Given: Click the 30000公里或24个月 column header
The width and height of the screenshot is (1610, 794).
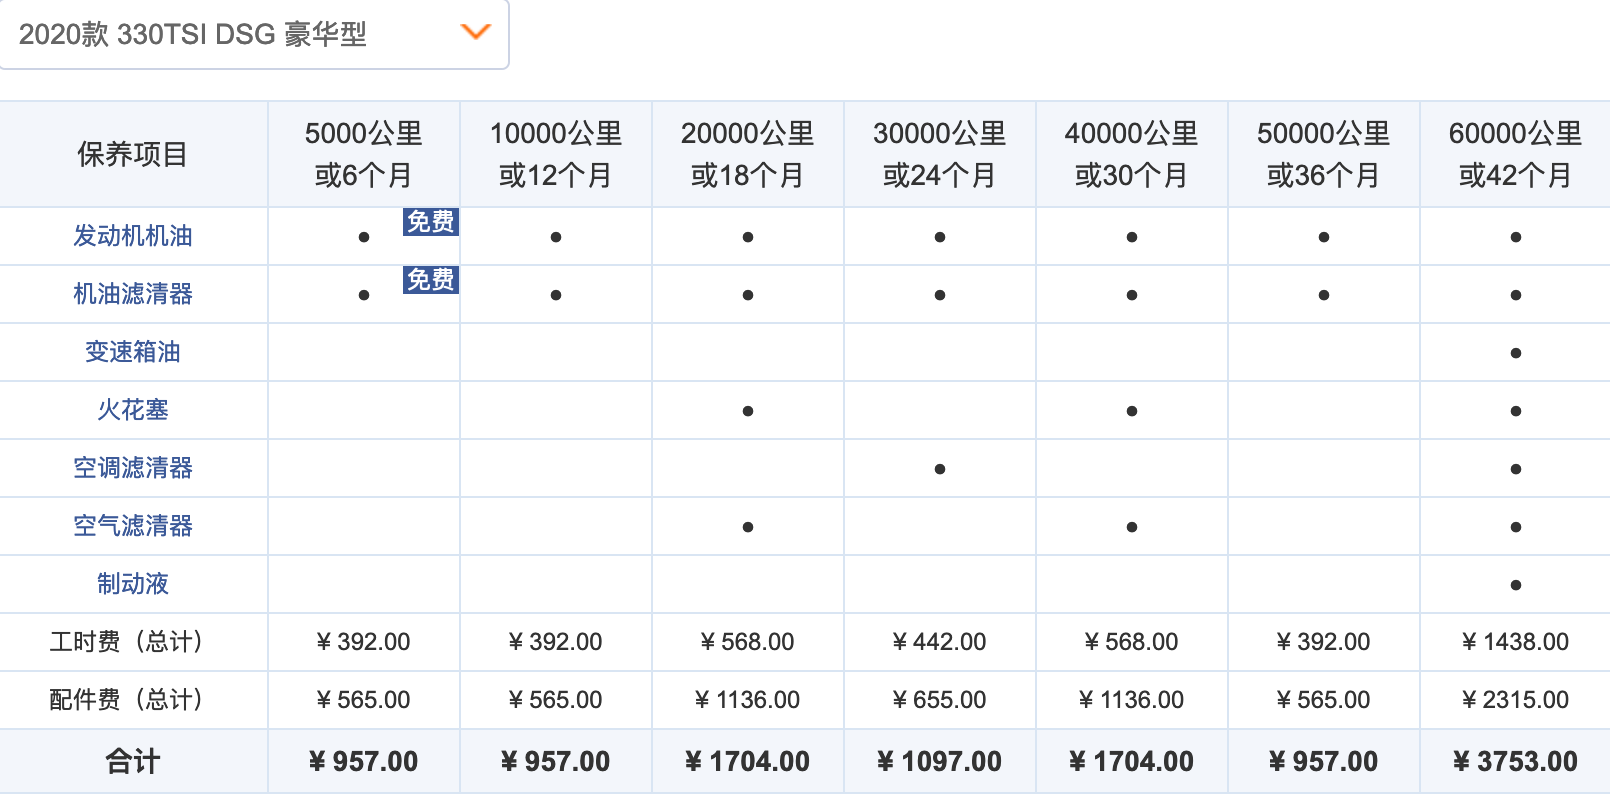Looking at the screenshot, I should point(940,154).
